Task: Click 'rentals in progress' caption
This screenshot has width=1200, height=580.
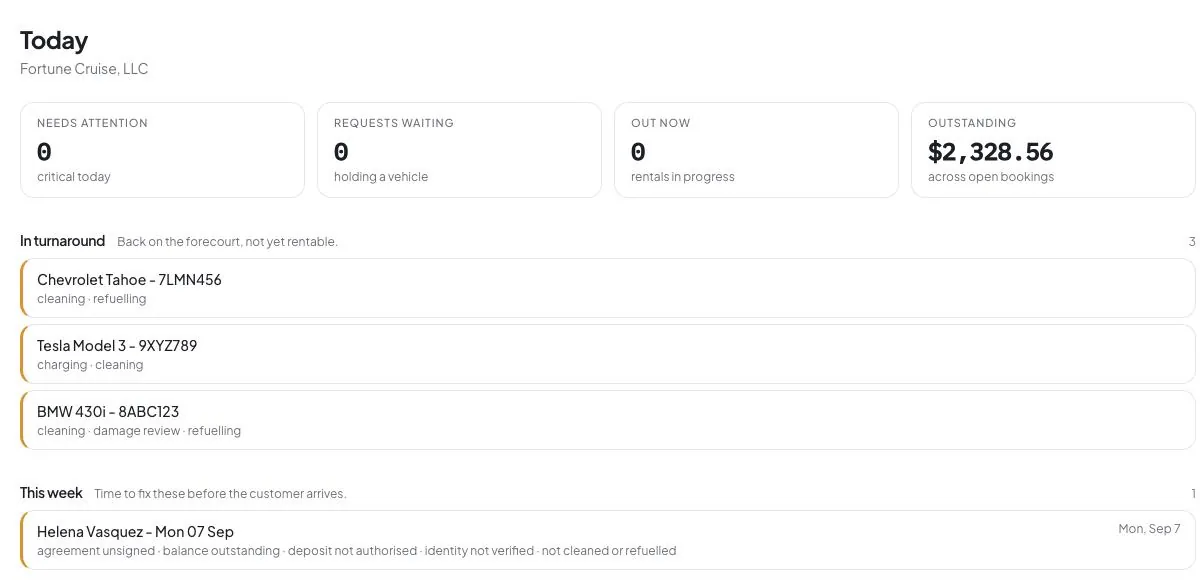Action: 683,177
